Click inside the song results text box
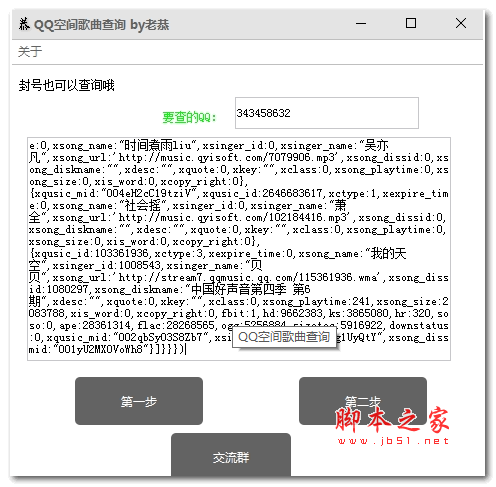496x487 pixels. pos(239,249)
